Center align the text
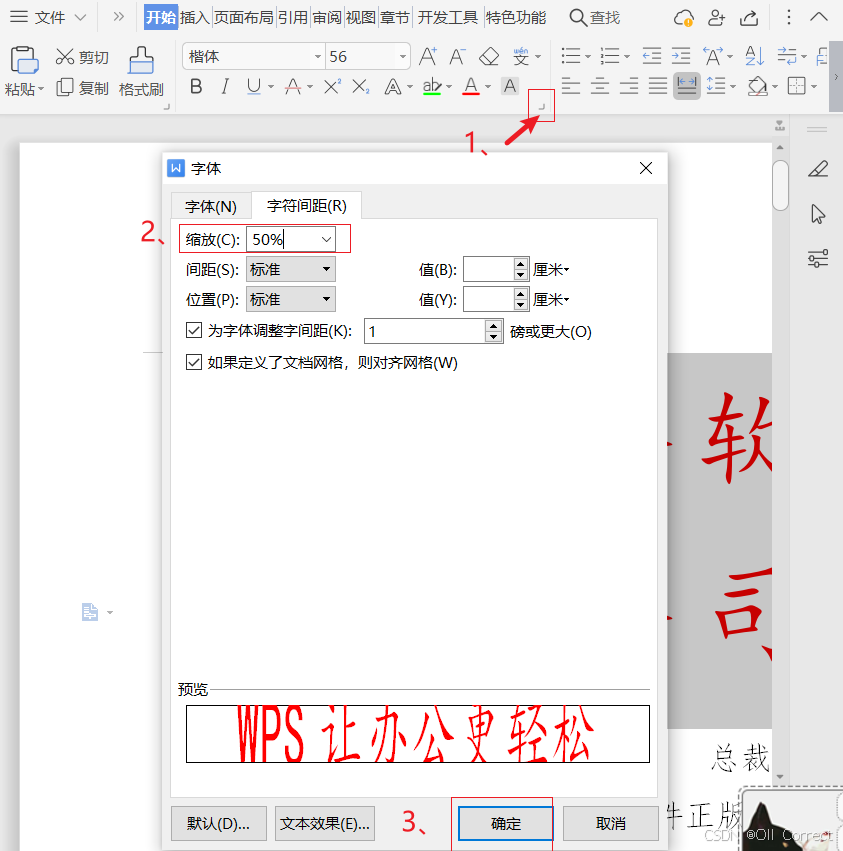 pyautogui.click(x=600, y=86)
